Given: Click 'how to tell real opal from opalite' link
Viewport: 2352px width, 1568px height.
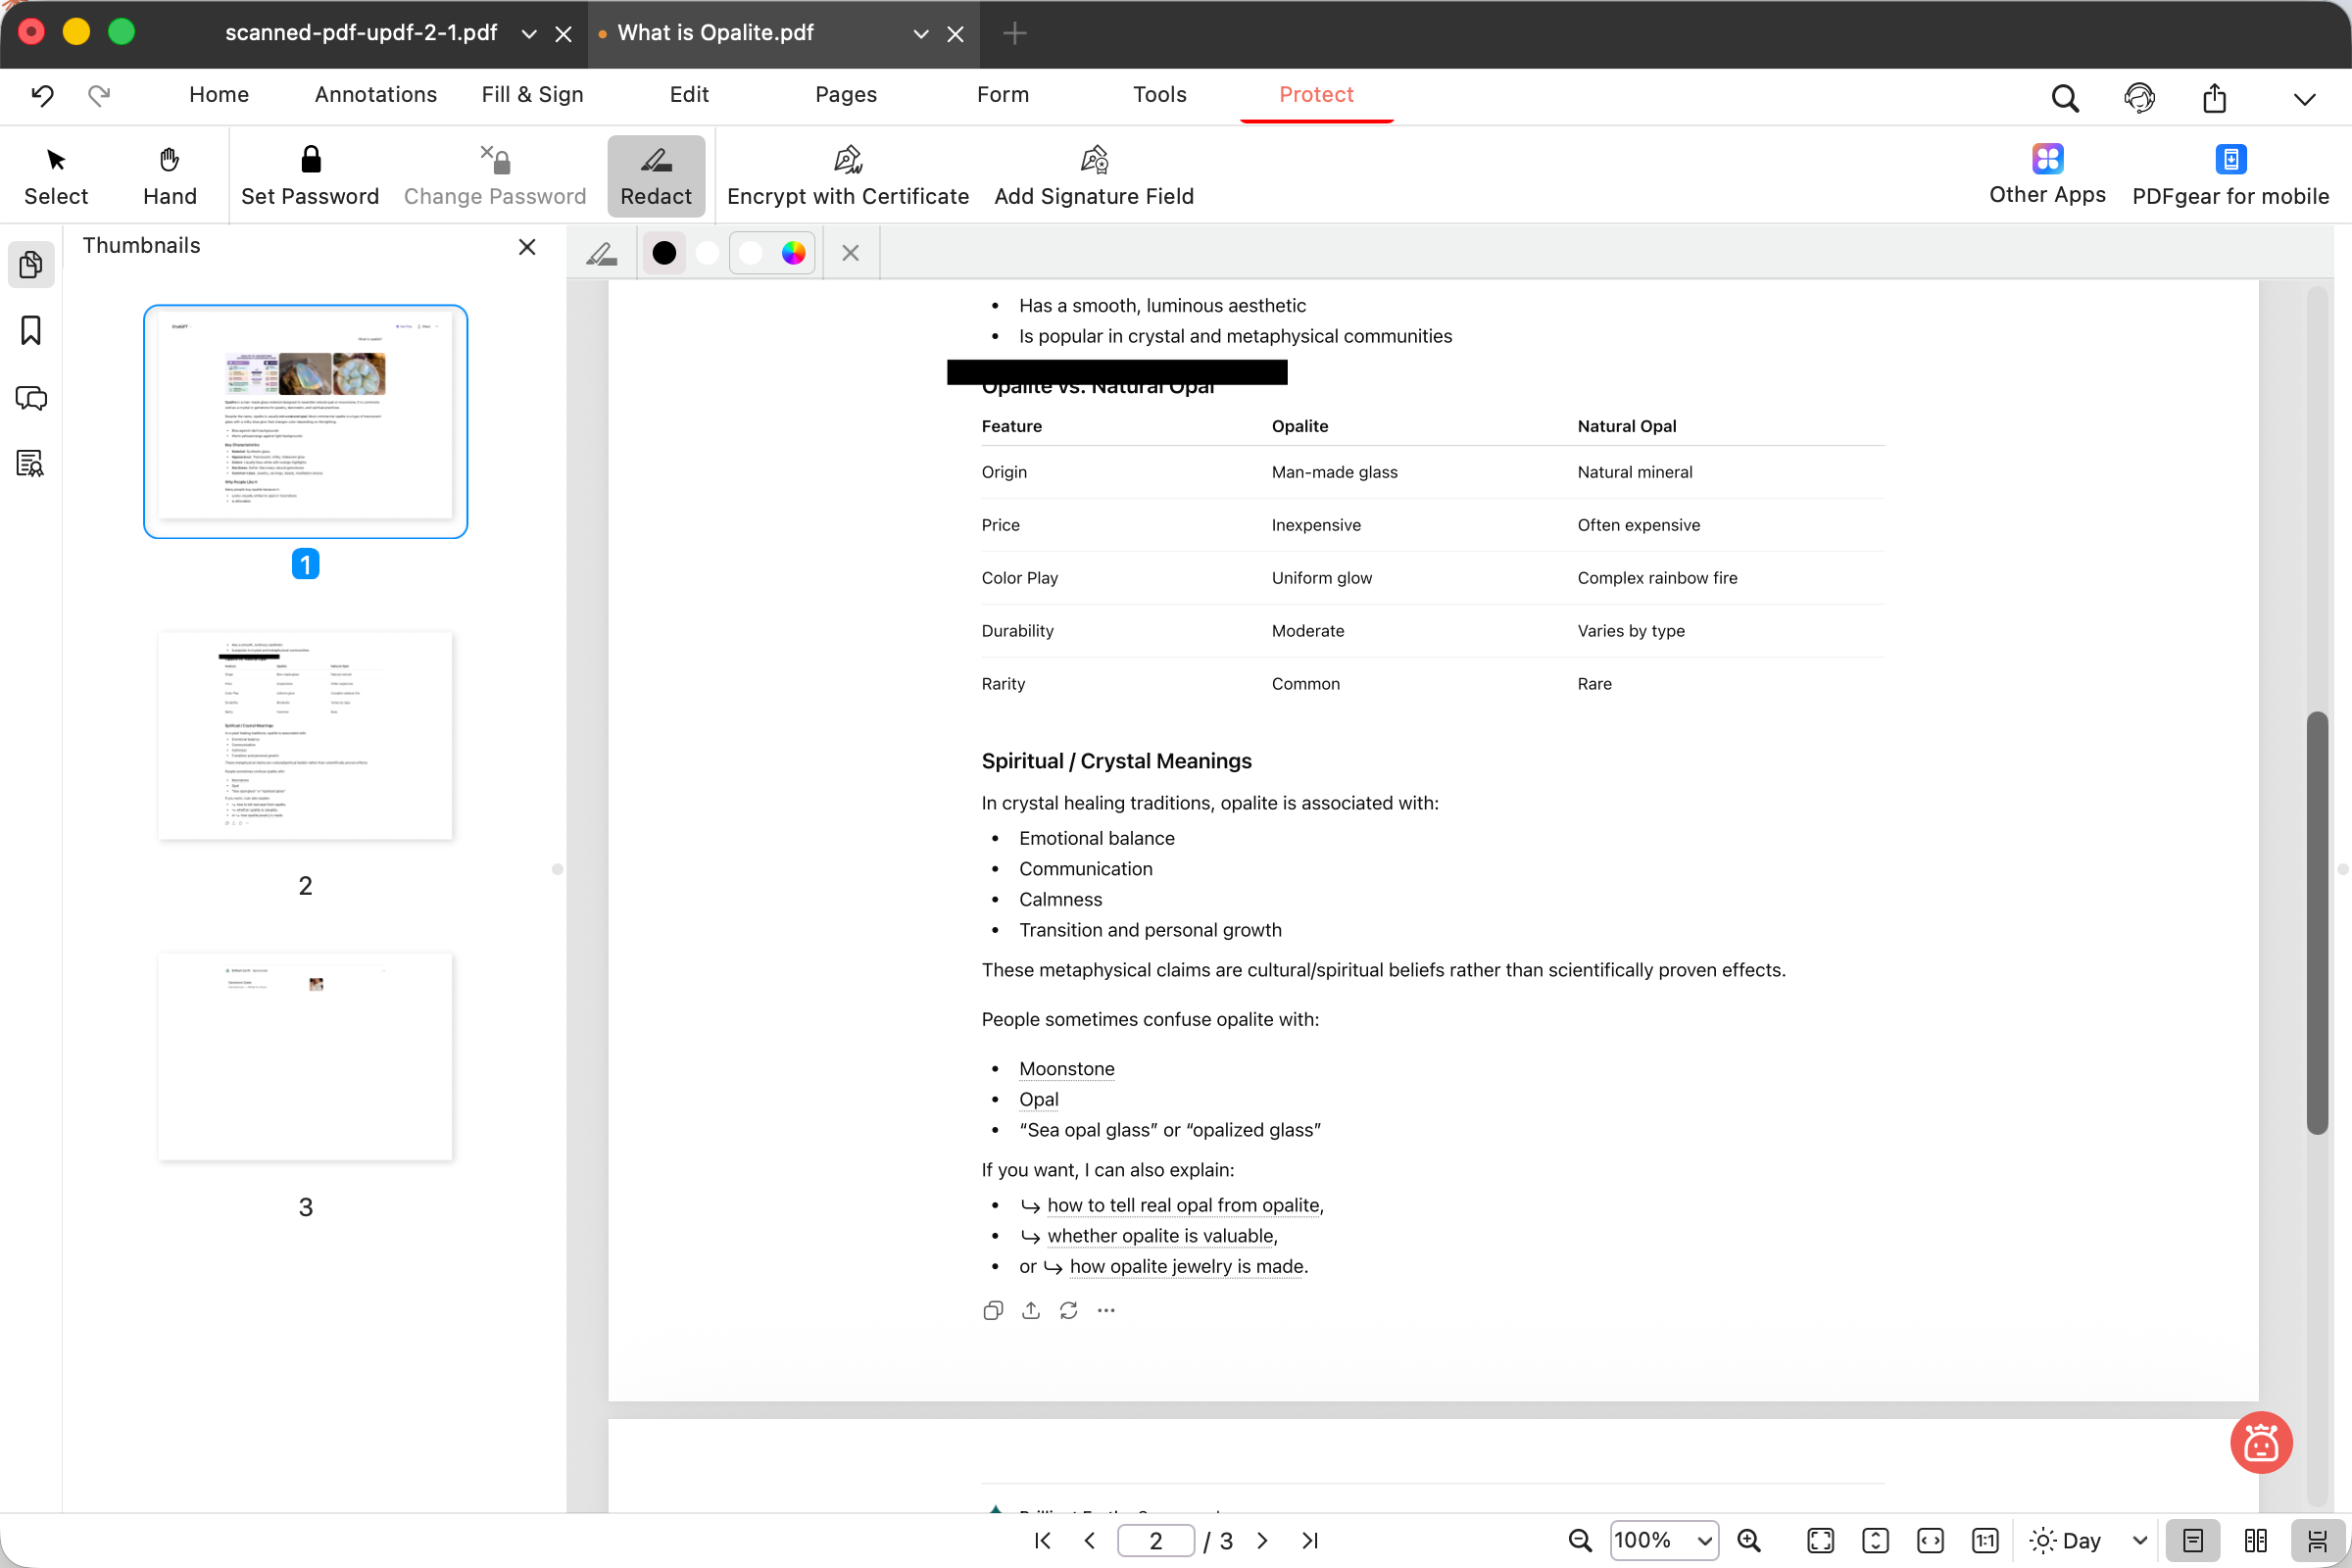Looking at the screenshot, I should [x=1184, y=1205].
